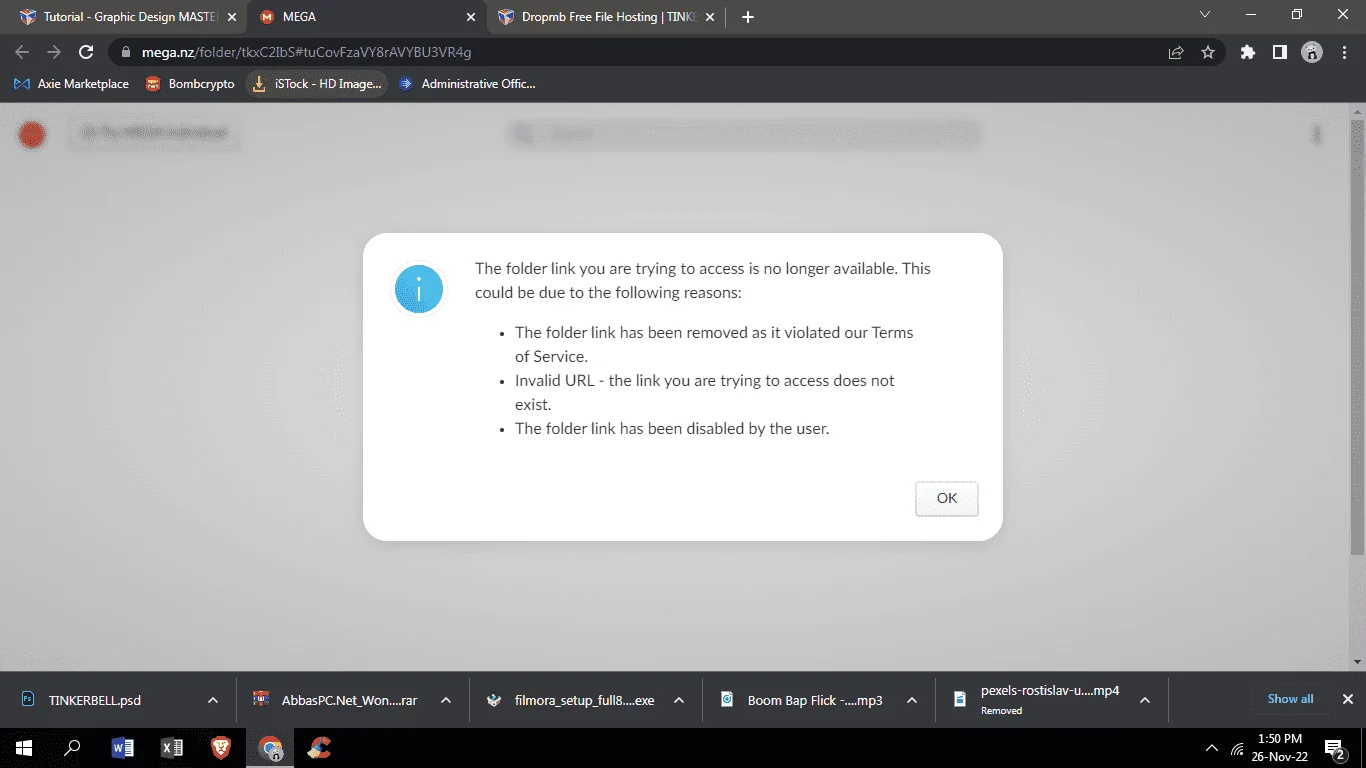Open the Axie Marketplace bookmark
1366x768 pixels.
[72, 84]
